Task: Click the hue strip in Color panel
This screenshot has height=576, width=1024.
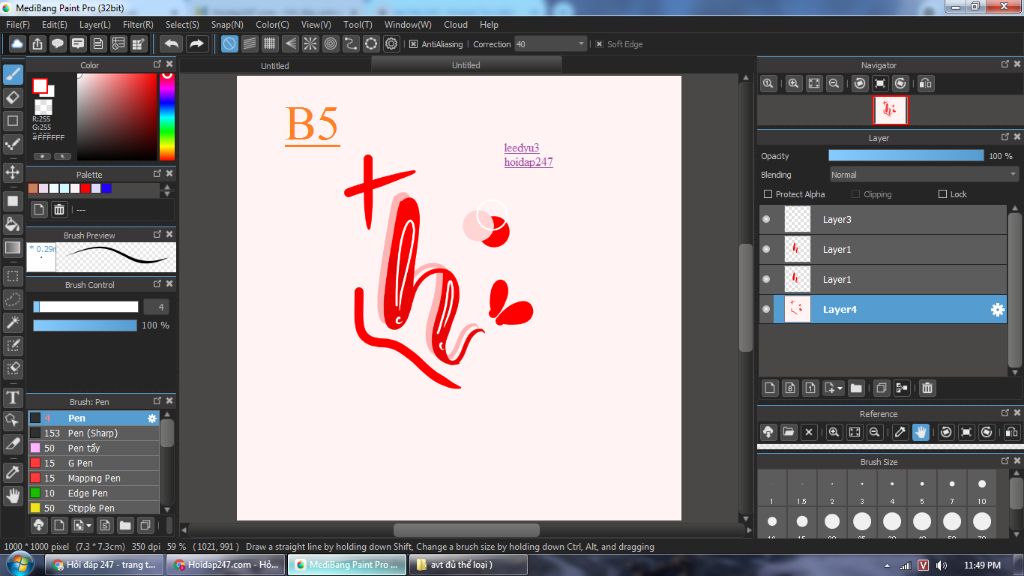Action: (x=167, y=117)
